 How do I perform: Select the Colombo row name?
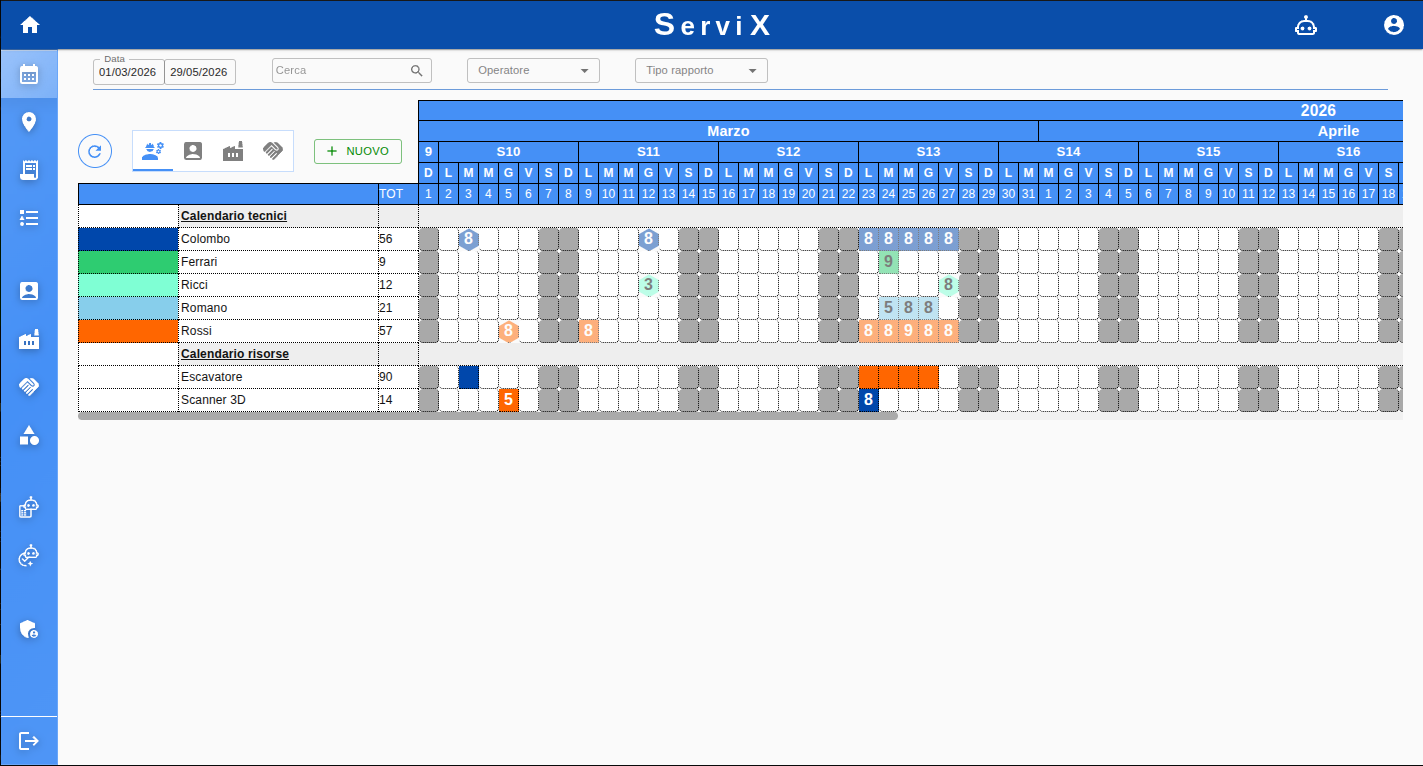pyautogui.click(x=205, y=239)
